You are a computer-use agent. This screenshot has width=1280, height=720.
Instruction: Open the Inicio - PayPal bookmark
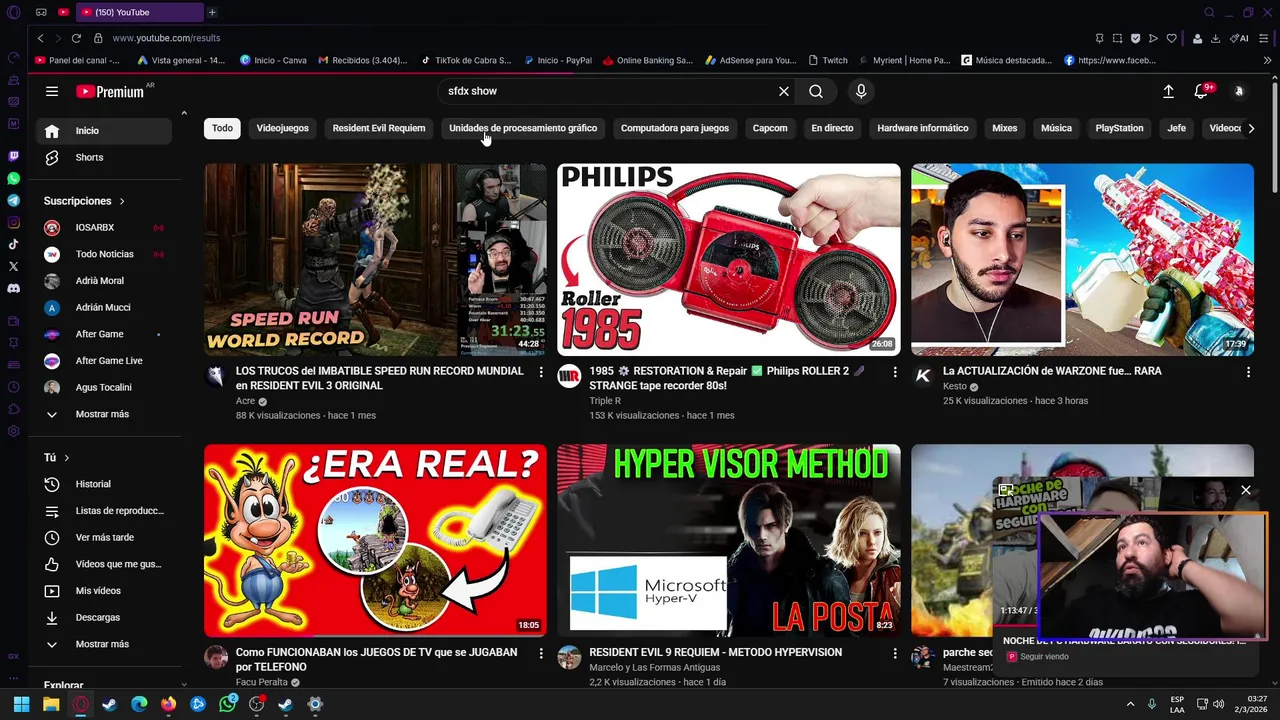[558, 60]
